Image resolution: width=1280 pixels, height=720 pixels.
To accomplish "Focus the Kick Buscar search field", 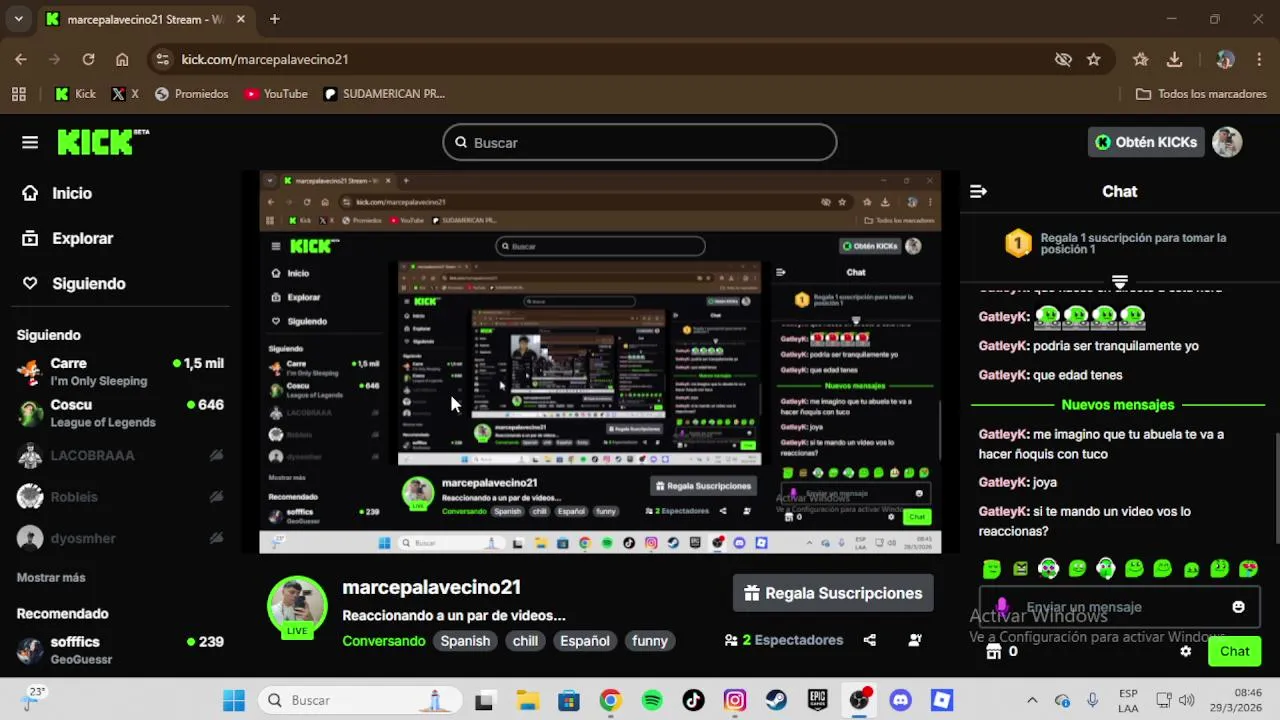I will point(640,142).
